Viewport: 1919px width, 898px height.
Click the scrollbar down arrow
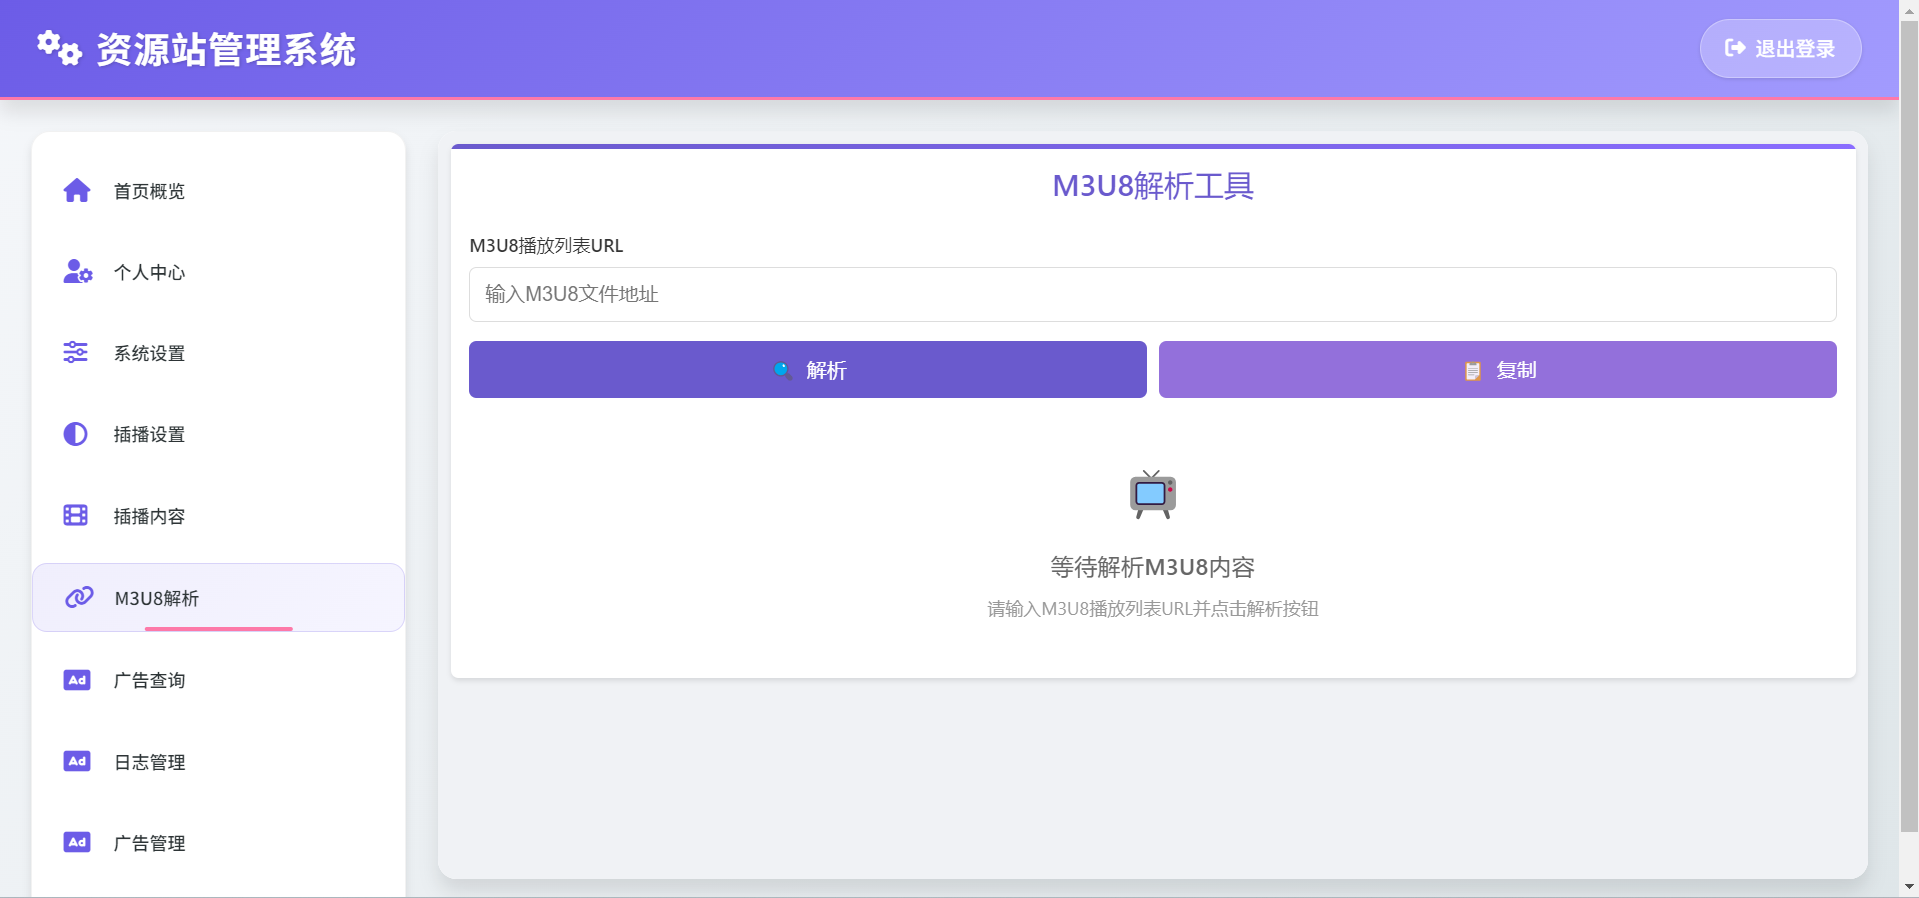pyautogui.click(x=1909, y=887)
